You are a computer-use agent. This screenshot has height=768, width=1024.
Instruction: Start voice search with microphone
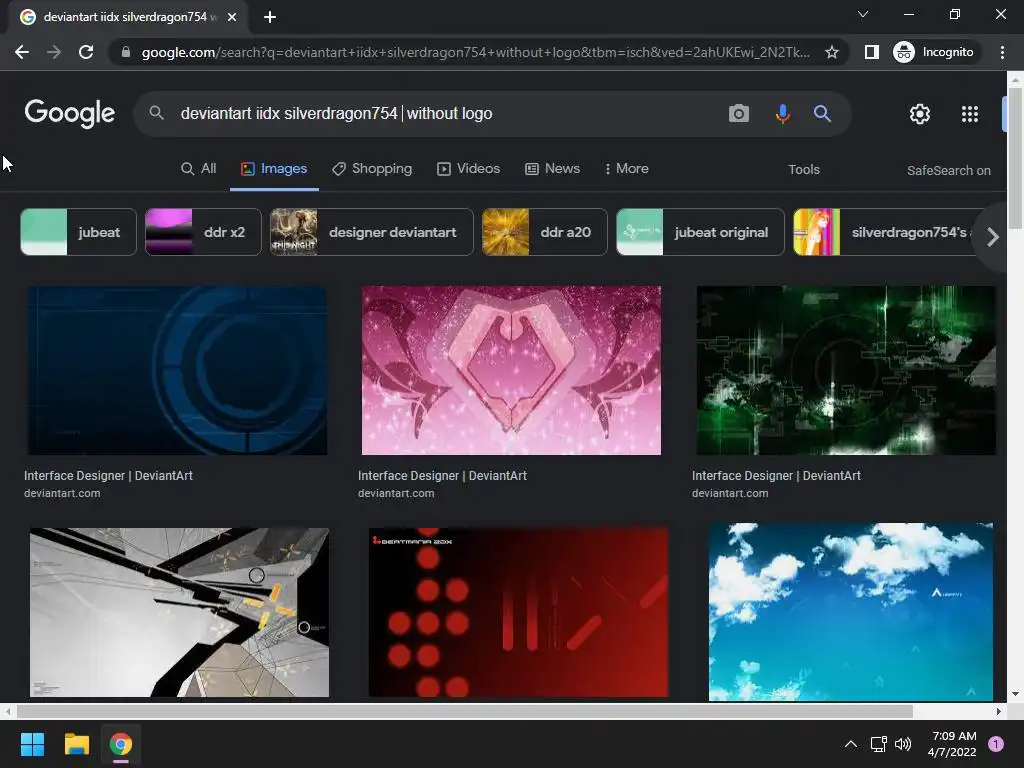click(x=782, y=114)
